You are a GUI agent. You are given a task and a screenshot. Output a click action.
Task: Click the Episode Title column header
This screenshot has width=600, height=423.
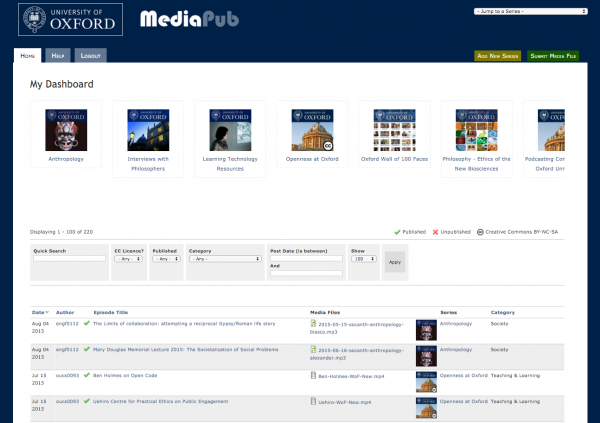[111, 312]
